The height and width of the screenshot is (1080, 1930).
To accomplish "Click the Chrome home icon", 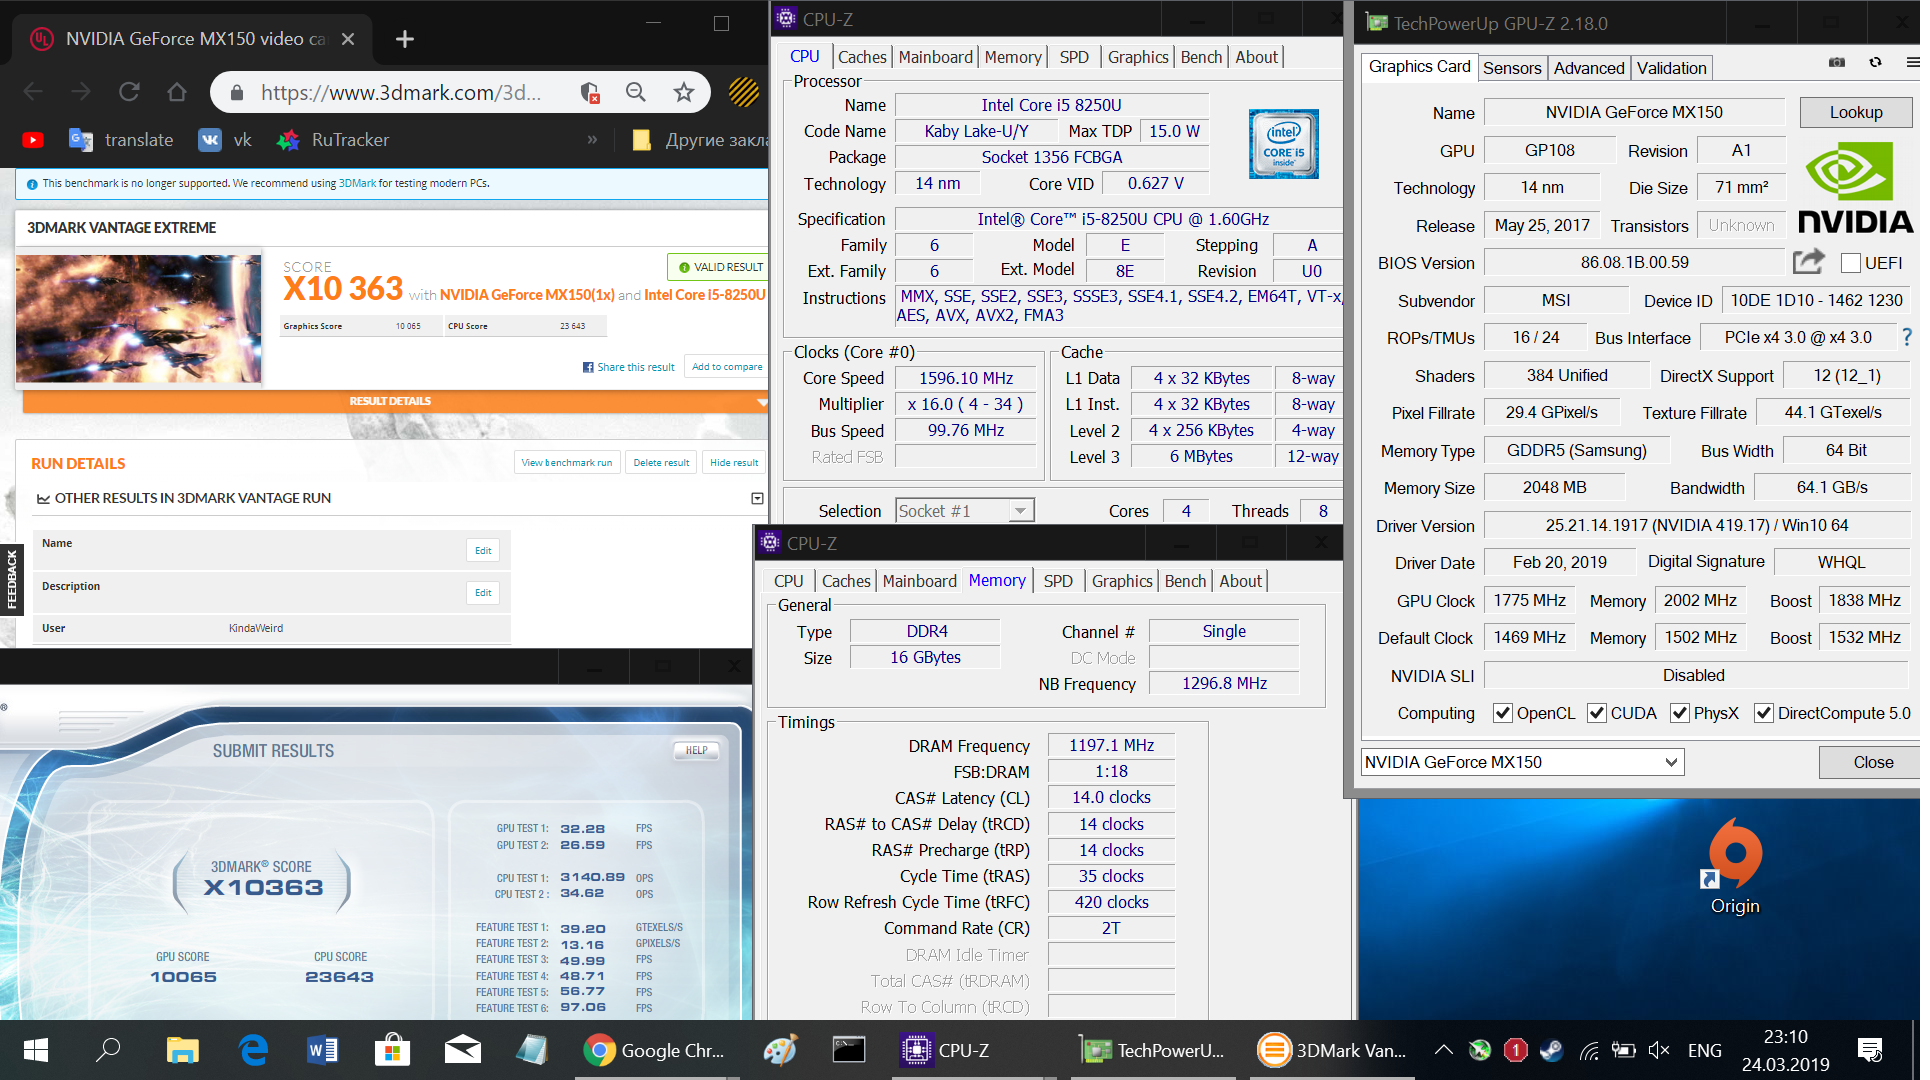I will [177, 92].
